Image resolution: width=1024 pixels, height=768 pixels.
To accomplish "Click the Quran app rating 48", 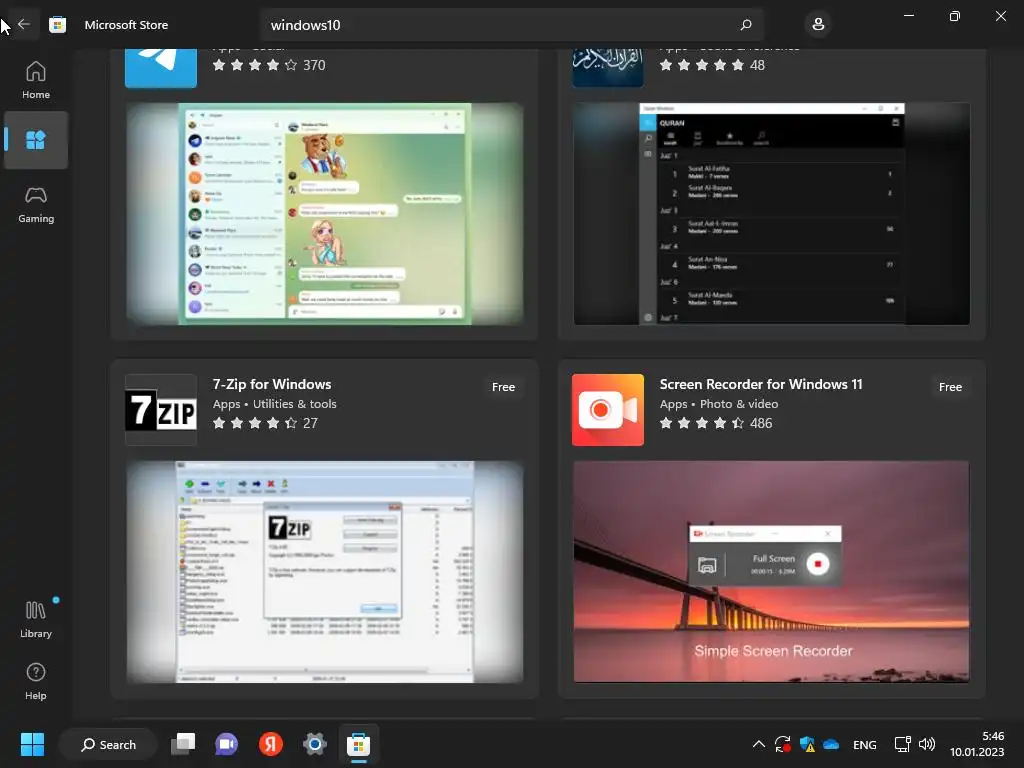I will click(712, 65).
